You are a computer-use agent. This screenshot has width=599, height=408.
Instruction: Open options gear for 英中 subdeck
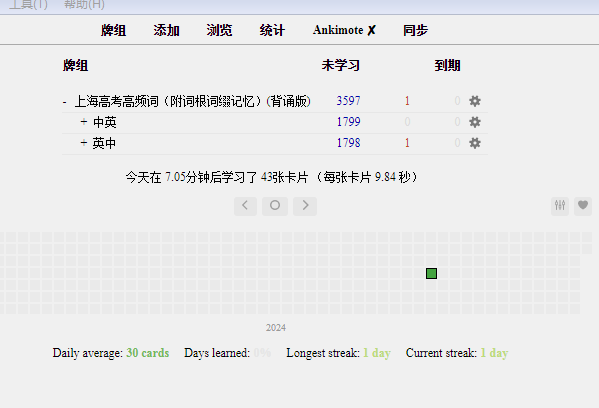point(474,143)
